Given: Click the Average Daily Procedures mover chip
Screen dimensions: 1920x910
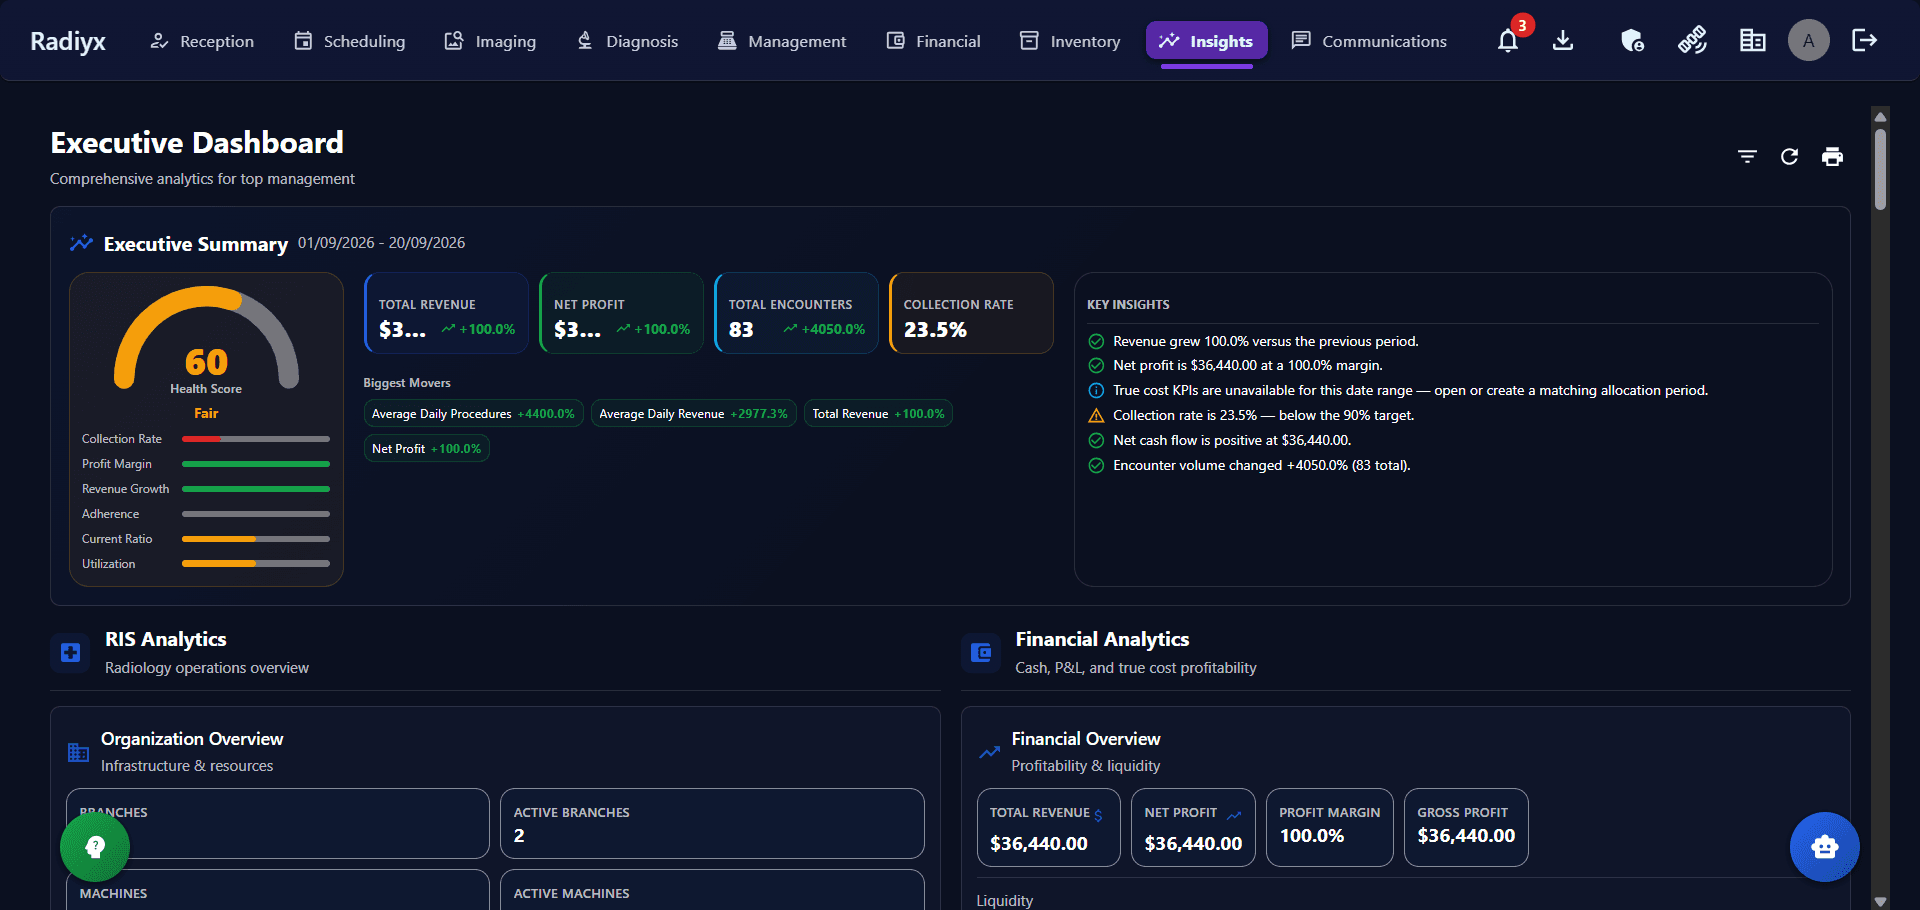Looking at the screenshot, I should click(473, 414).
